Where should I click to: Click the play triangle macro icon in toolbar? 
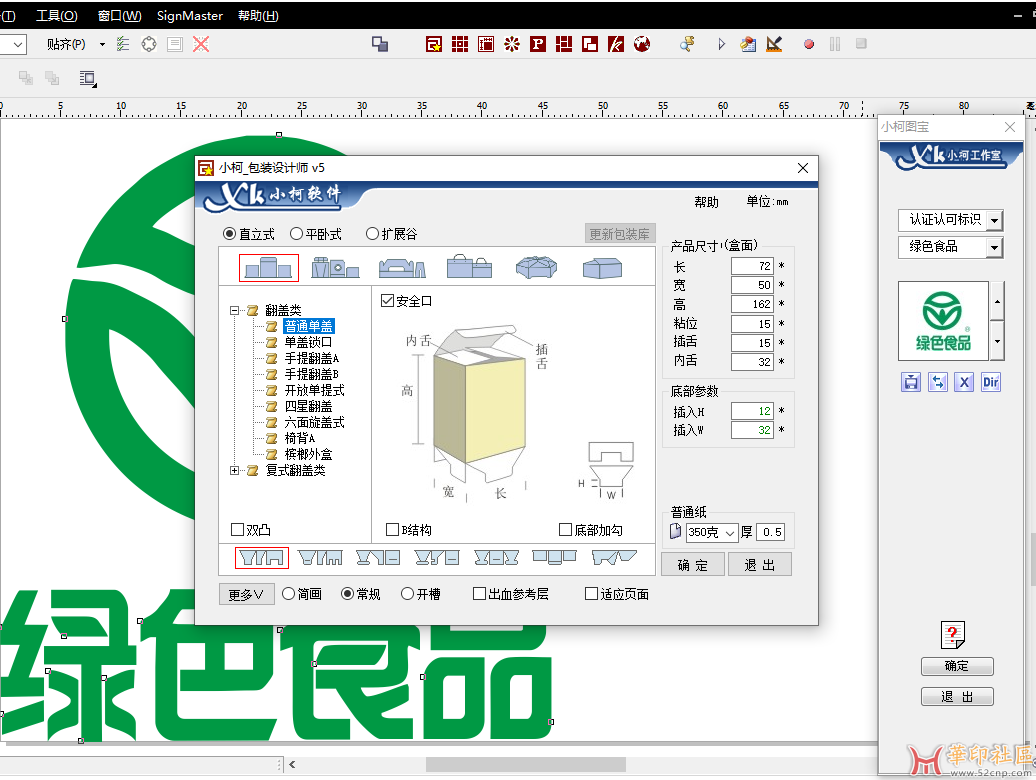(x=722, y=44)
